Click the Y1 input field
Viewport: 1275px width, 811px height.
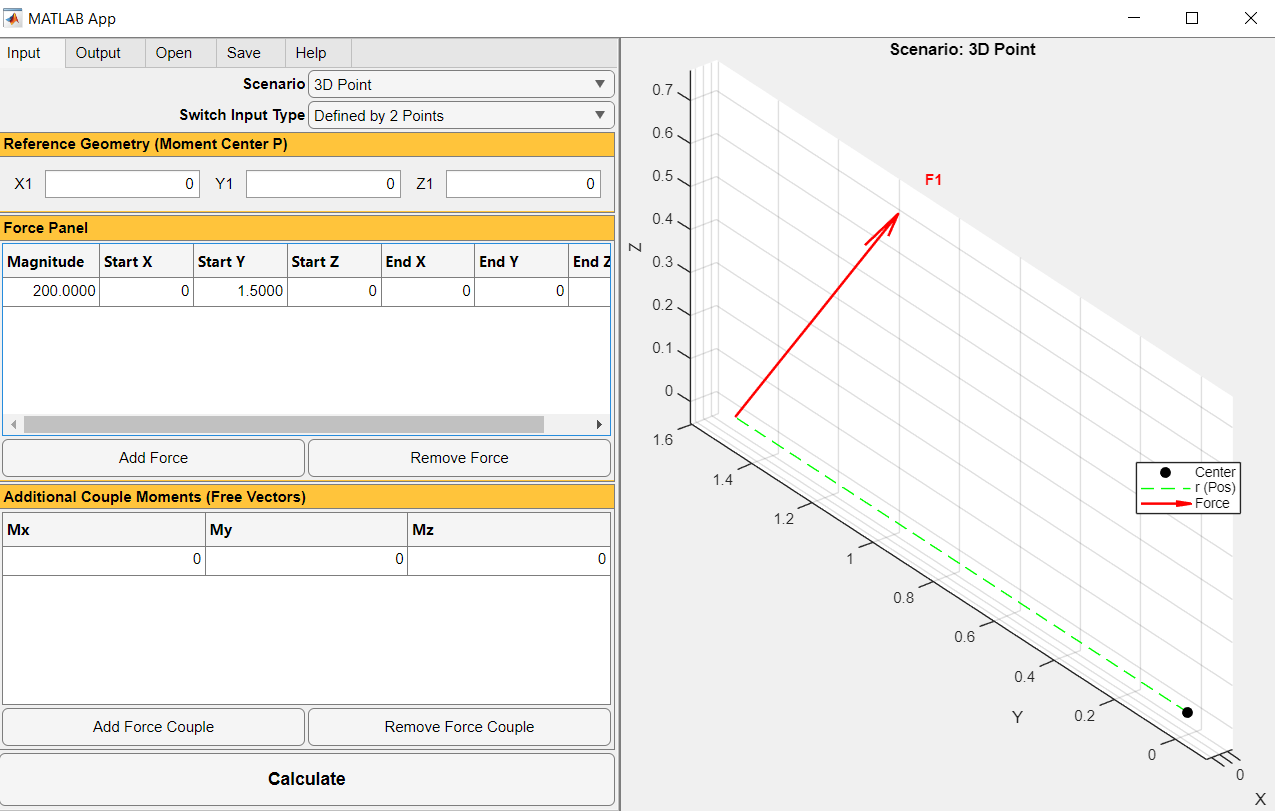[323, 184]
